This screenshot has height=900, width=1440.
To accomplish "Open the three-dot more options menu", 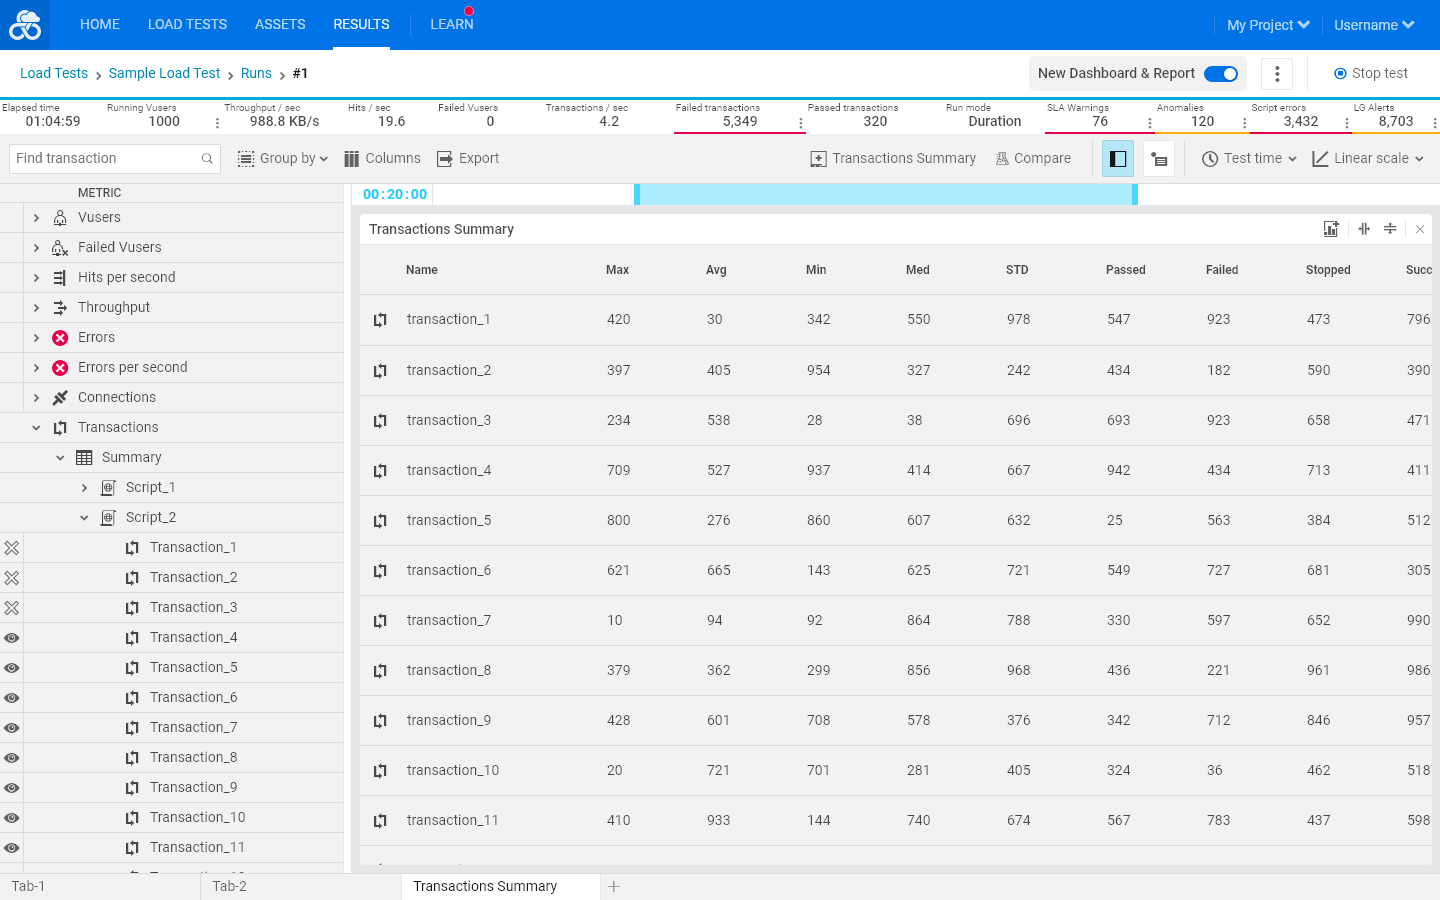I will click(x=1277, y=74).
